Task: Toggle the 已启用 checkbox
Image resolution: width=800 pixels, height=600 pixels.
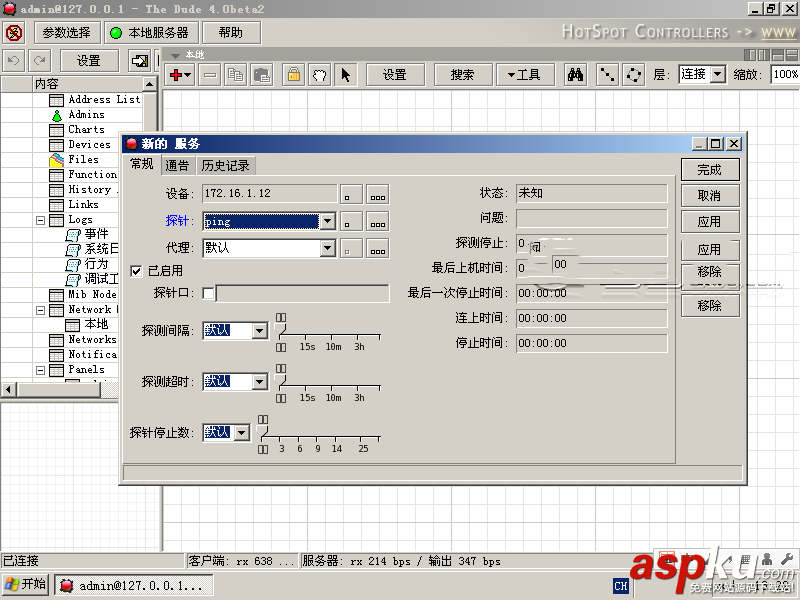Action: (136, 271)
